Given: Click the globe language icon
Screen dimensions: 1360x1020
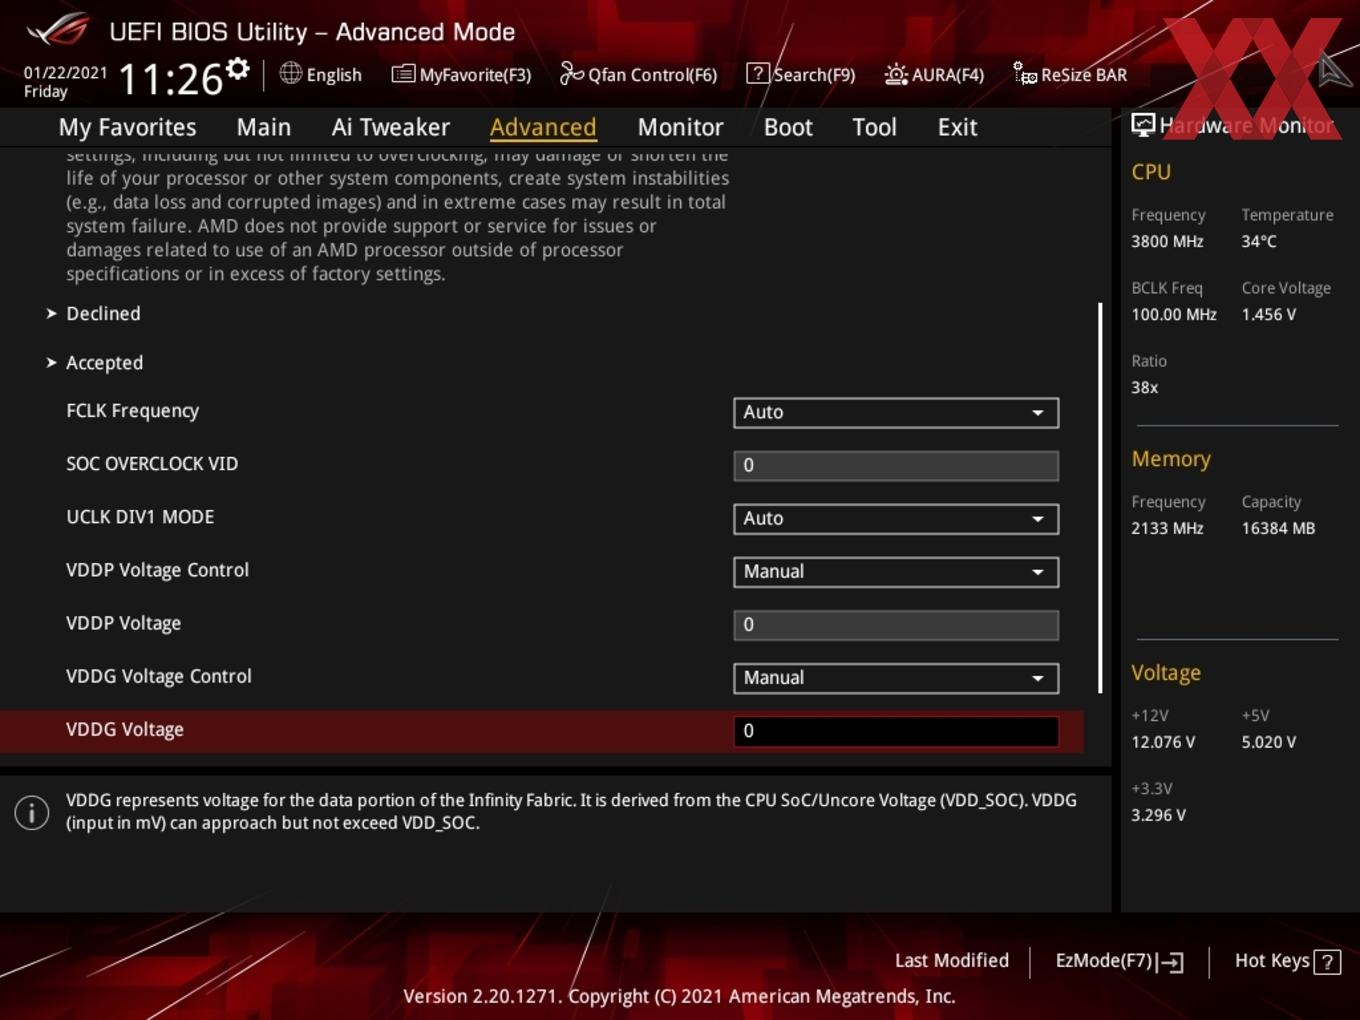Looking at the screenshot, I should coord(290,73).
